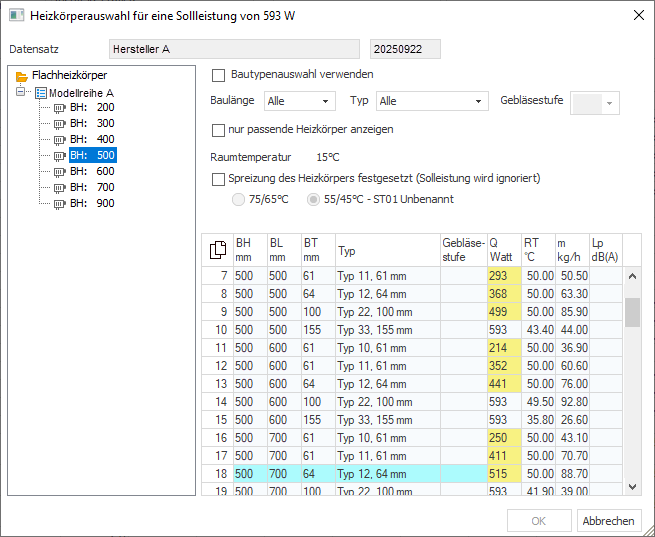The image size is (655, 537).
Task: Click highlighted row 18 'Typ 12, 64 mm'
Action: coord(388,474)
